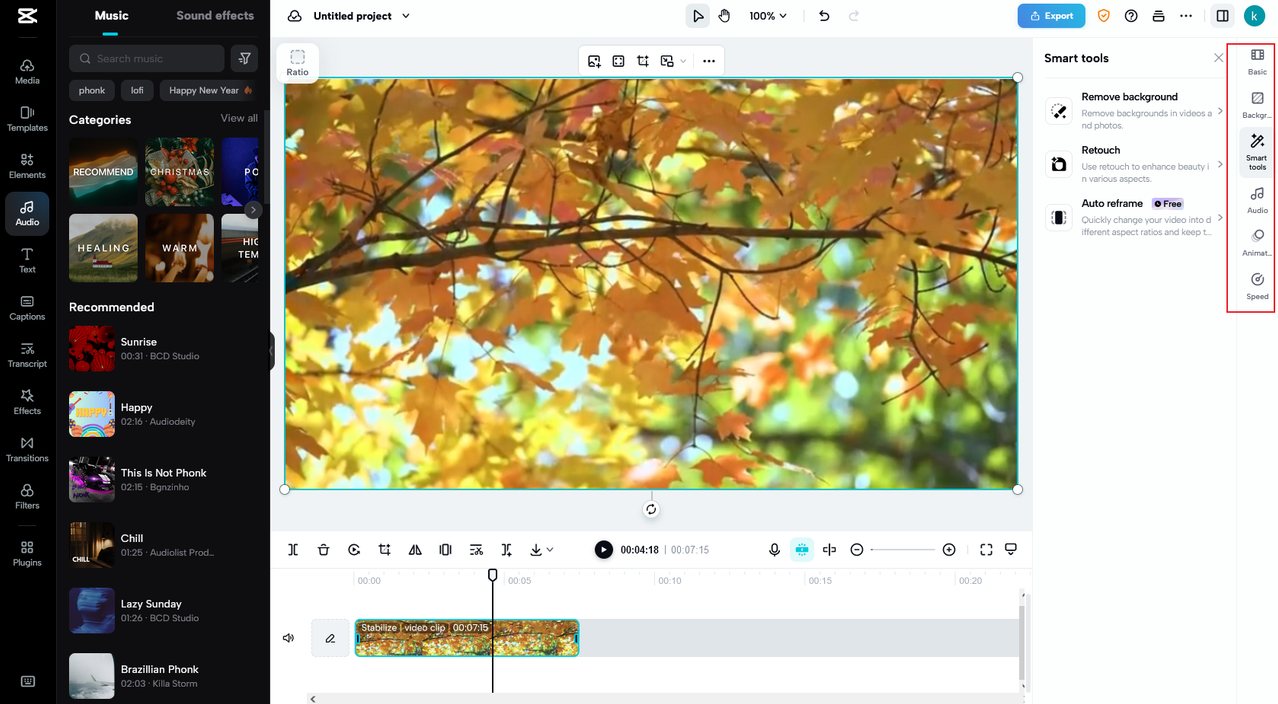Image resolution: width=1278 pixels, height=704 pixels.
Task: Click the crop icon in timeline toolbar
Action: click(385, 550)
